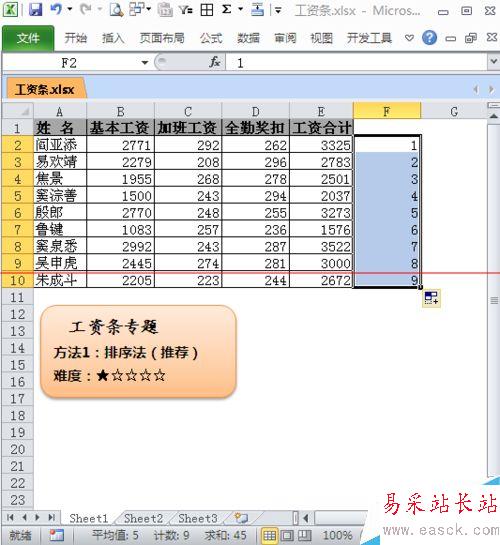Click the borders grid icon in quick access toolbar

[207, 10]
